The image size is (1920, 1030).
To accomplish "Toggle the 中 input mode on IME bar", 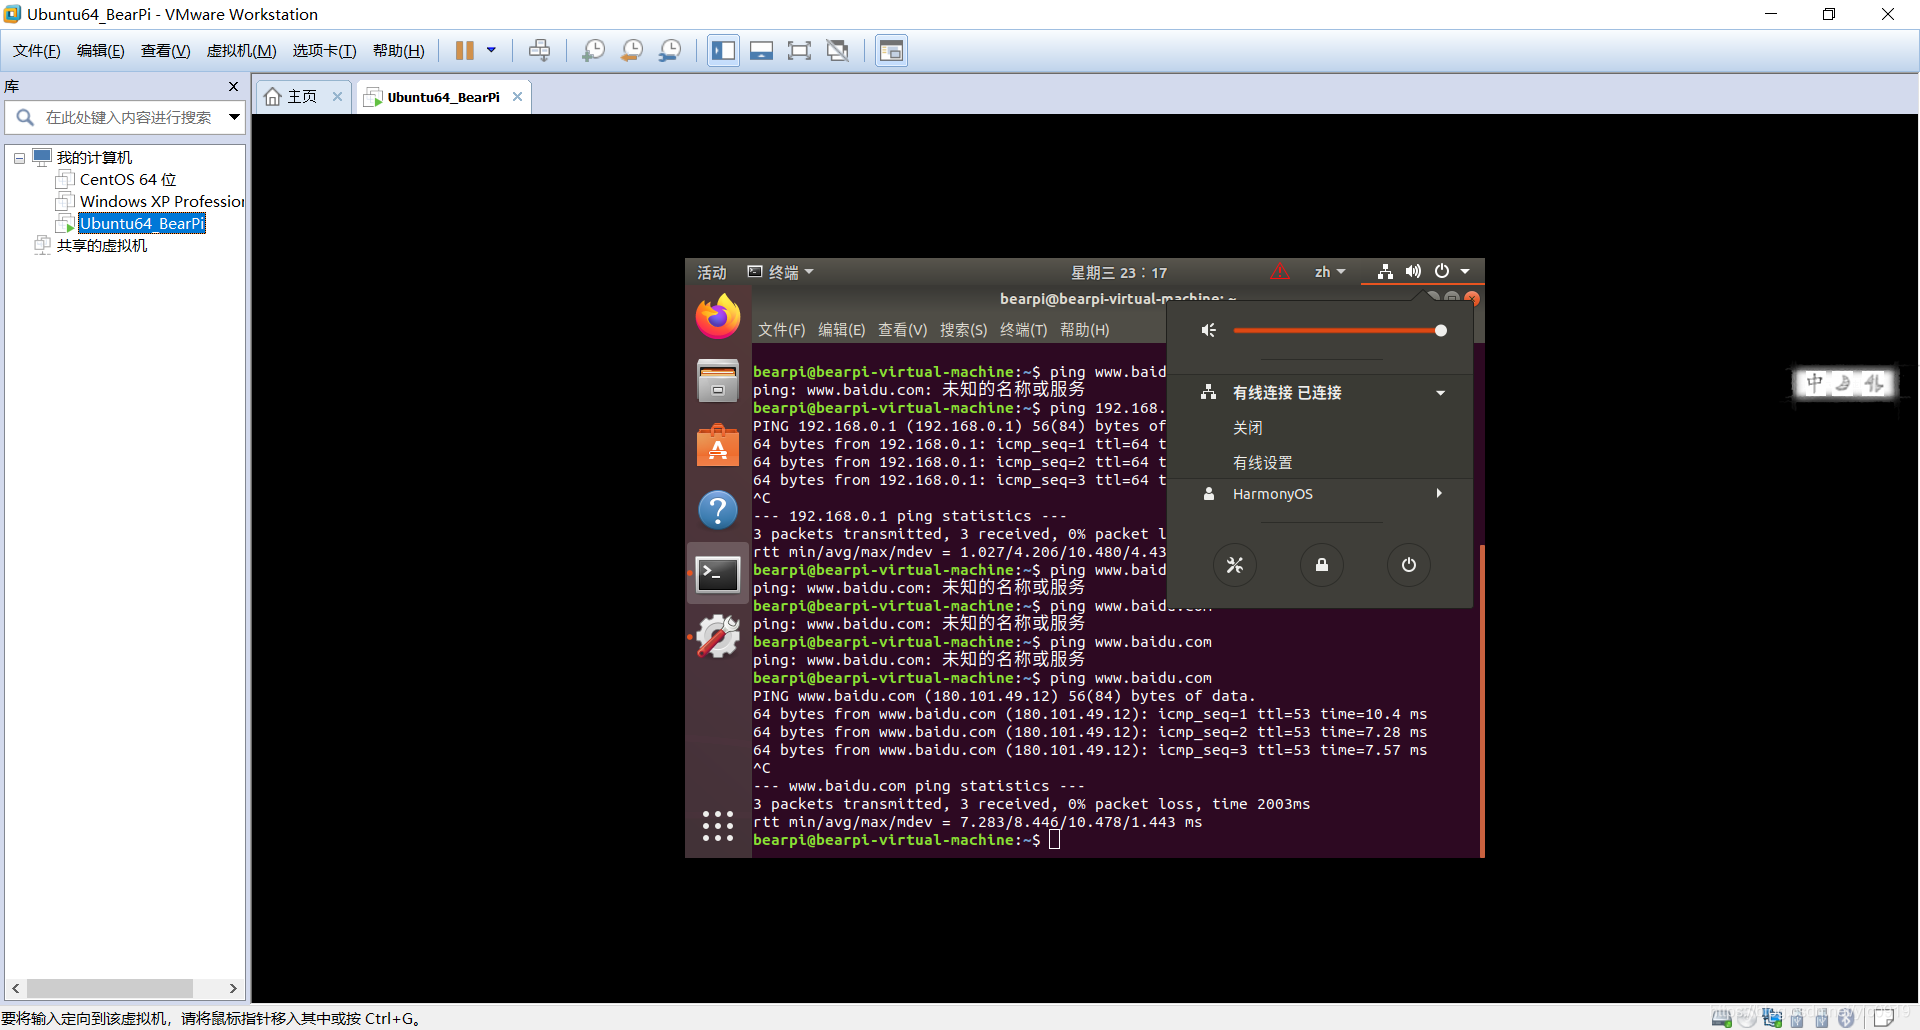I will pos(1815,383).
